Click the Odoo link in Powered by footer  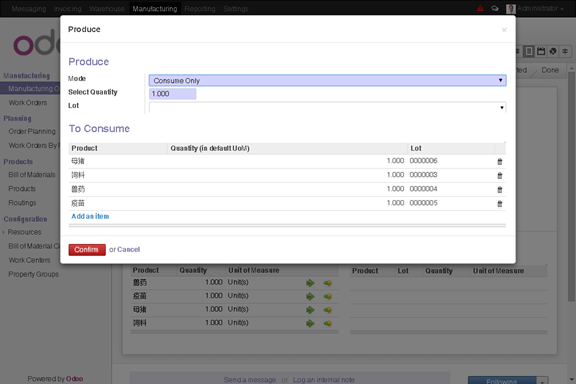[74, 379]
